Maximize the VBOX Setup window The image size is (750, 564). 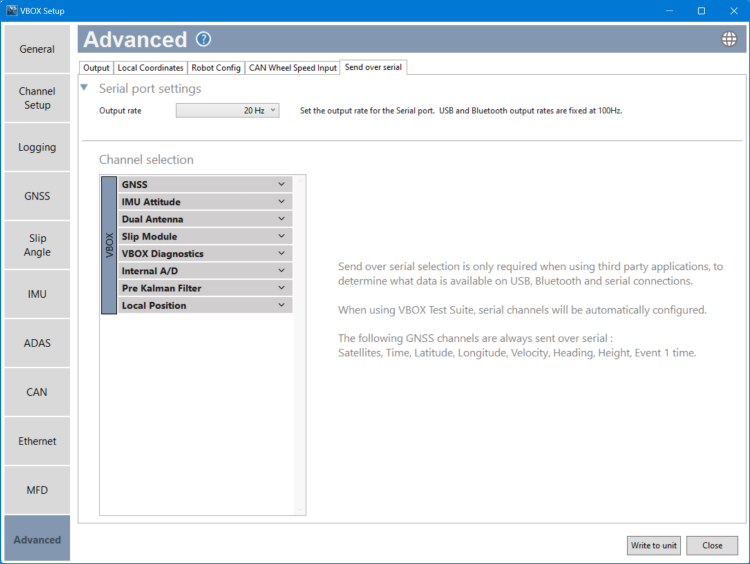click(701, 11)
